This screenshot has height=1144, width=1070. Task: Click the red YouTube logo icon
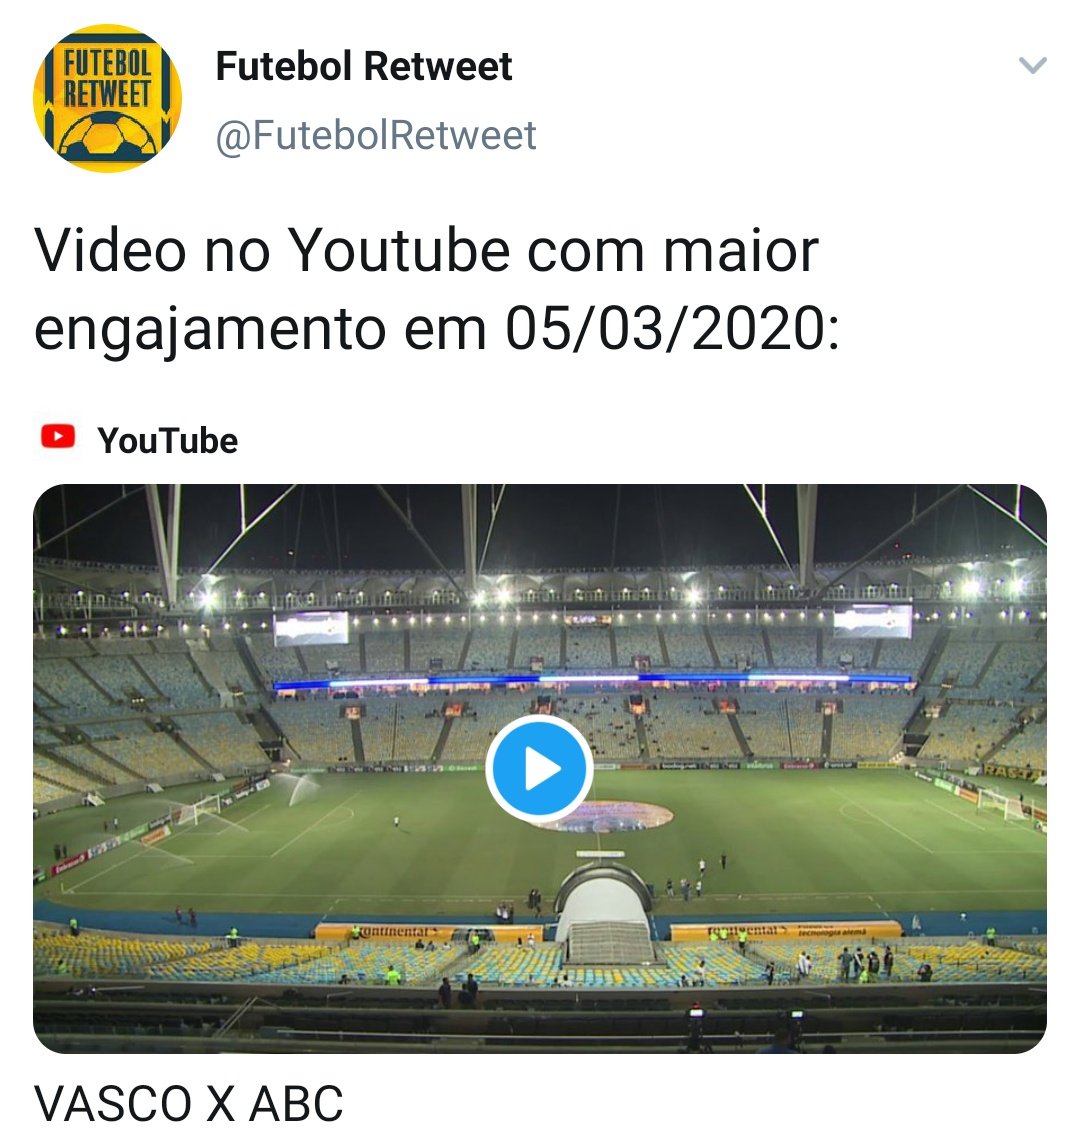pos(58,436)
